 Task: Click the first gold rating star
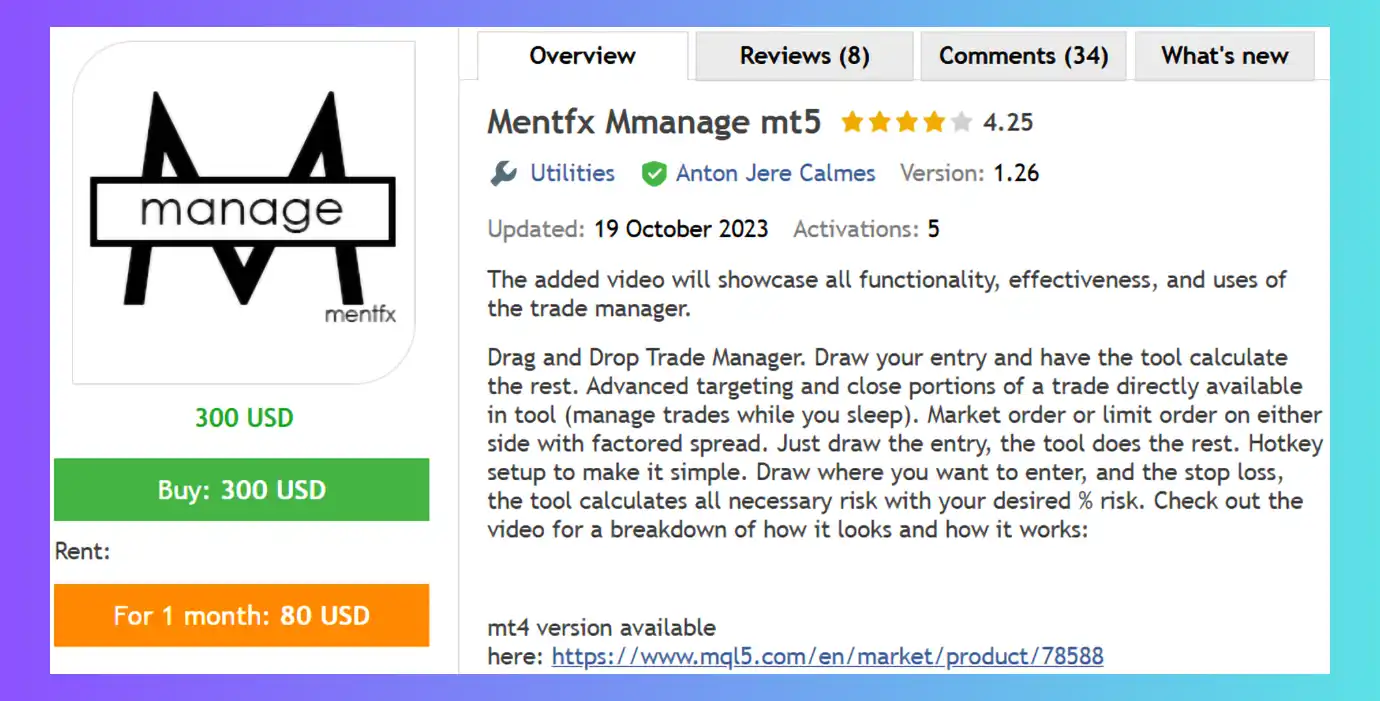[x=852, y=123]
